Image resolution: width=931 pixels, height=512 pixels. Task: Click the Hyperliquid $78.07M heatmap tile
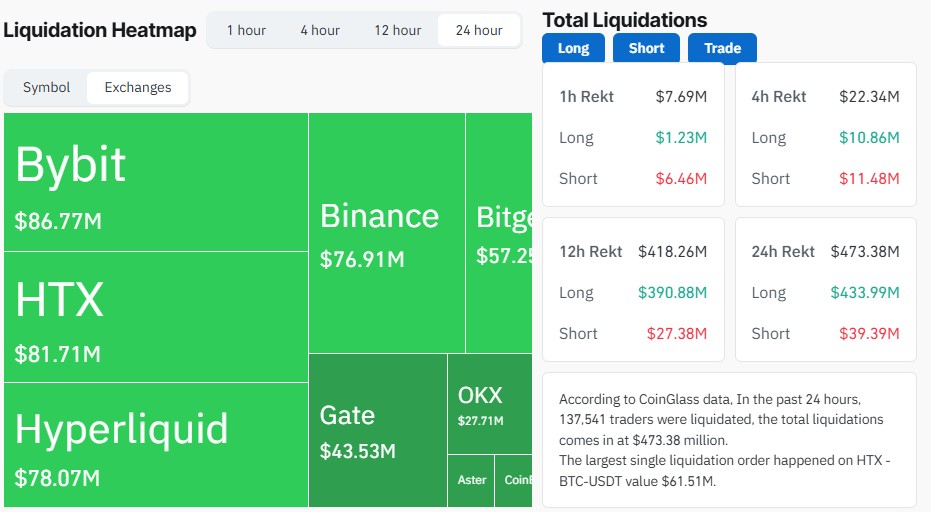pyautogui.click(x=156, y=444)
